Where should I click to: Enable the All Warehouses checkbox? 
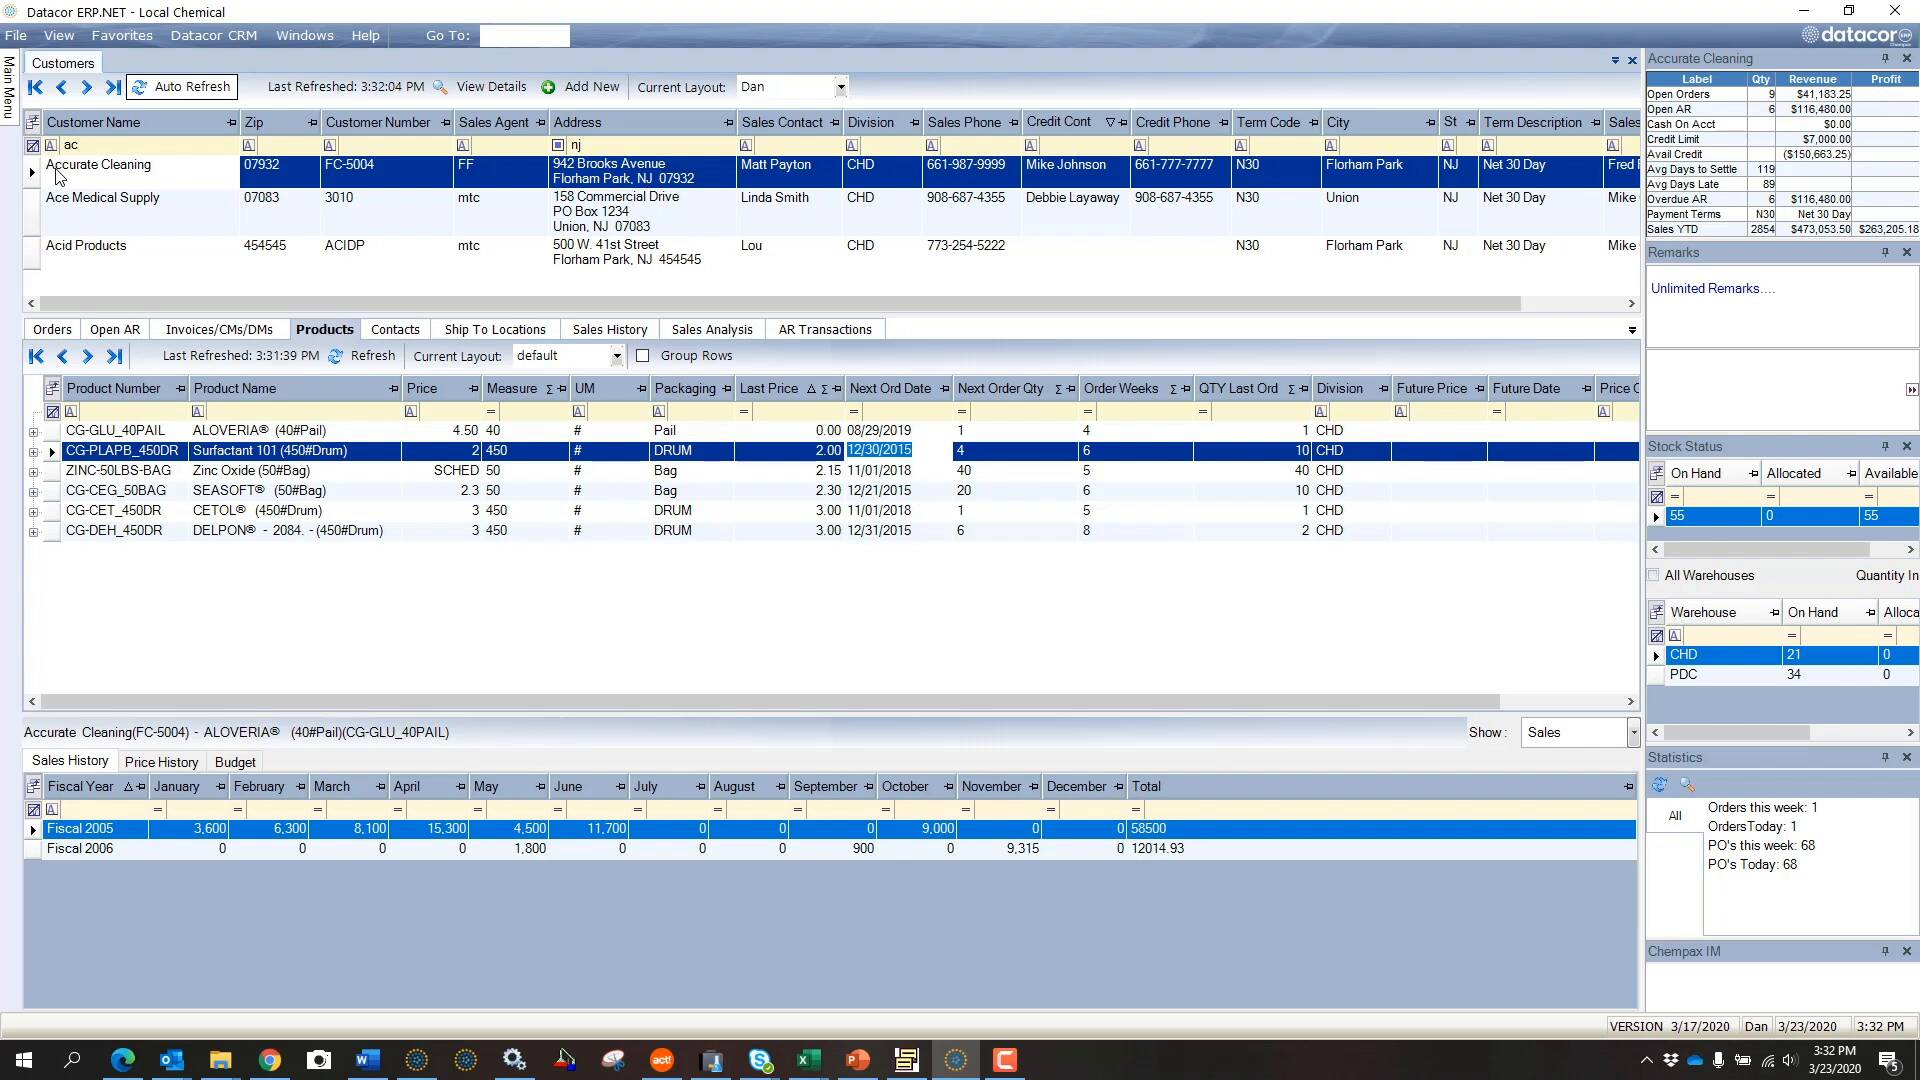tap(1654, 575)
